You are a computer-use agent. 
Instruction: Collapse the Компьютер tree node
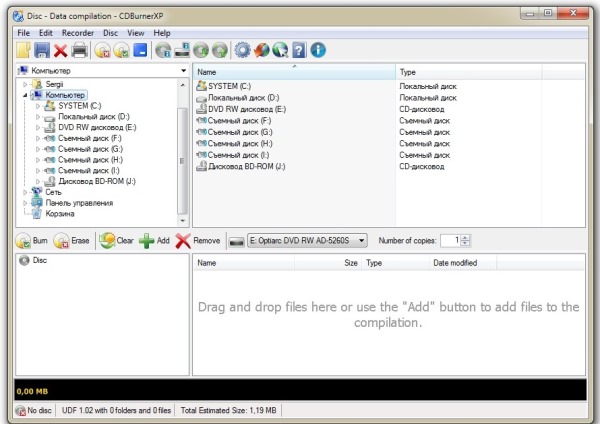coord(25,95)
